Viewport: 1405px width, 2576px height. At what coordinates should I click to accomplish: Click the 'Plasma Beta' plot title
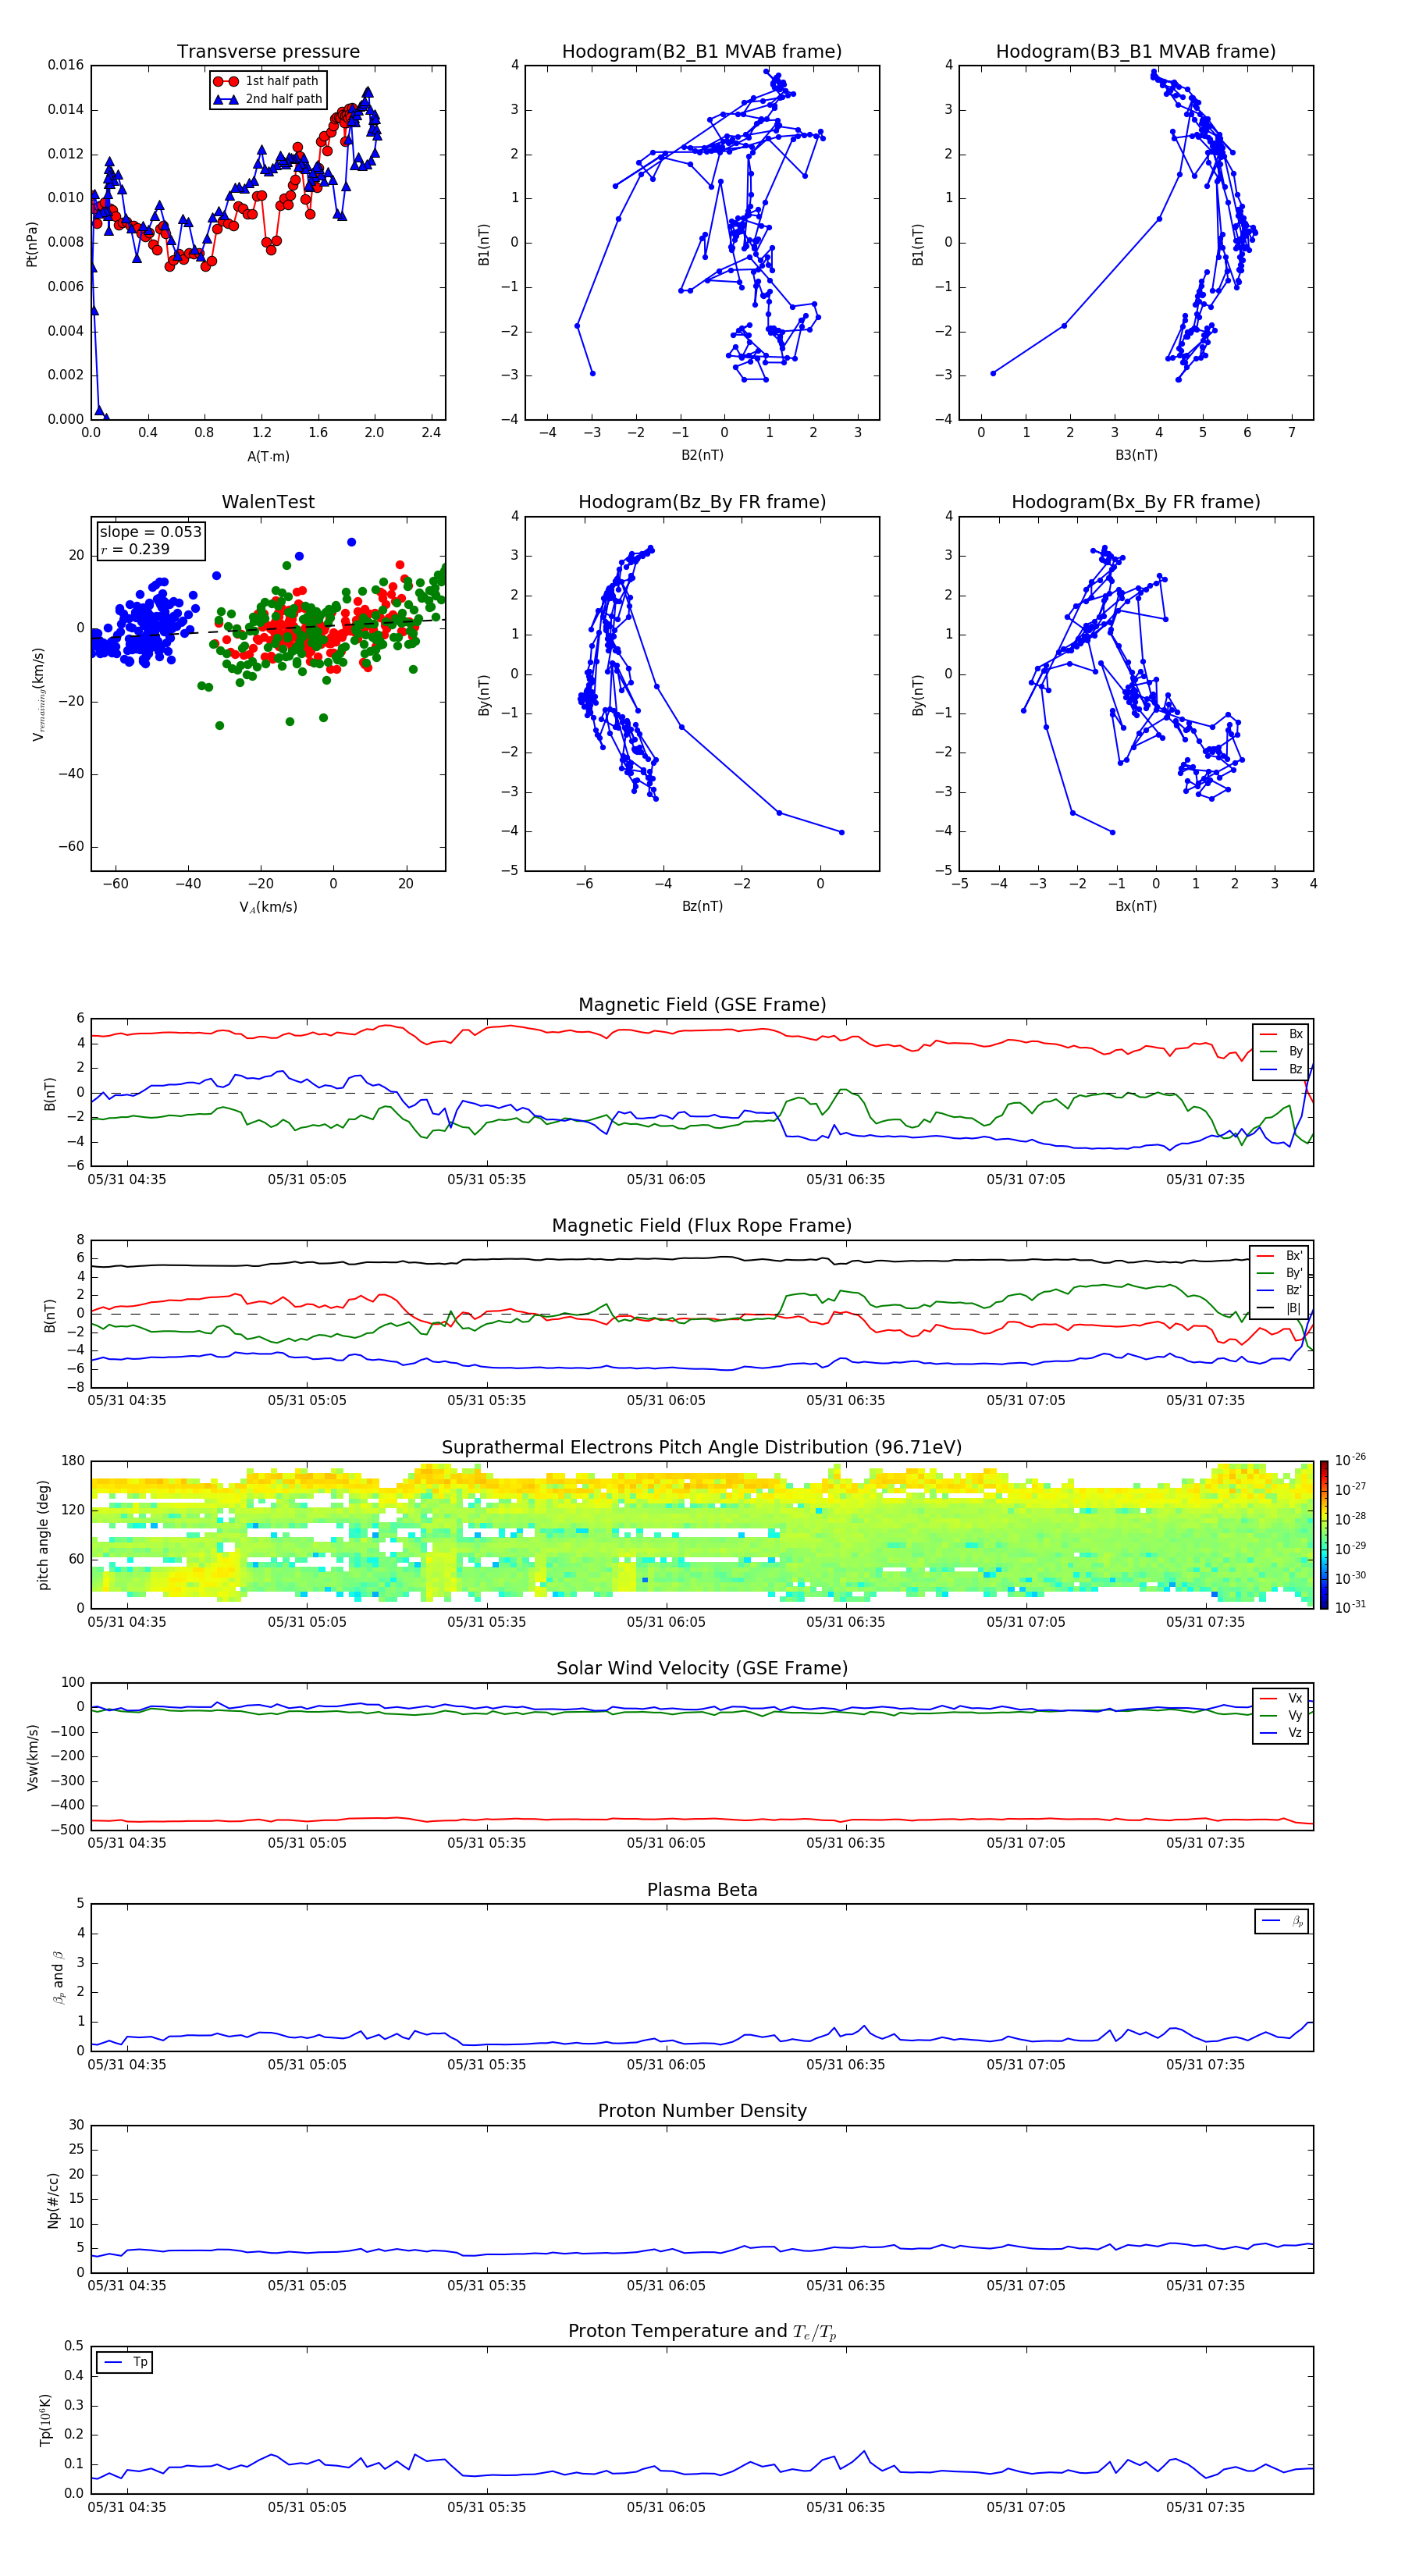pos(702,1891)
